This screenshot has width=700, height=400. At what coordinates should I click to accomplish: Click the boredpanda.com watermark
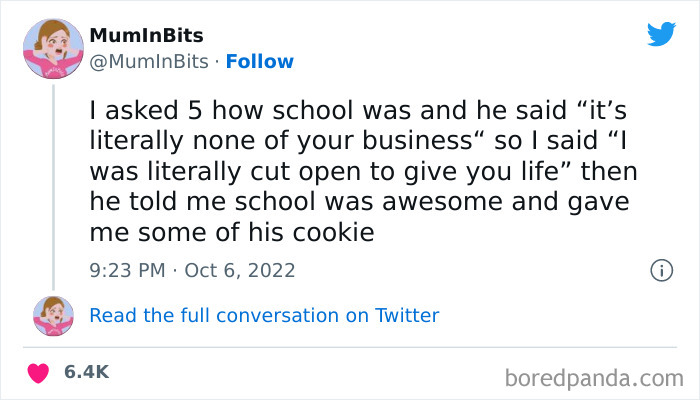596,378
